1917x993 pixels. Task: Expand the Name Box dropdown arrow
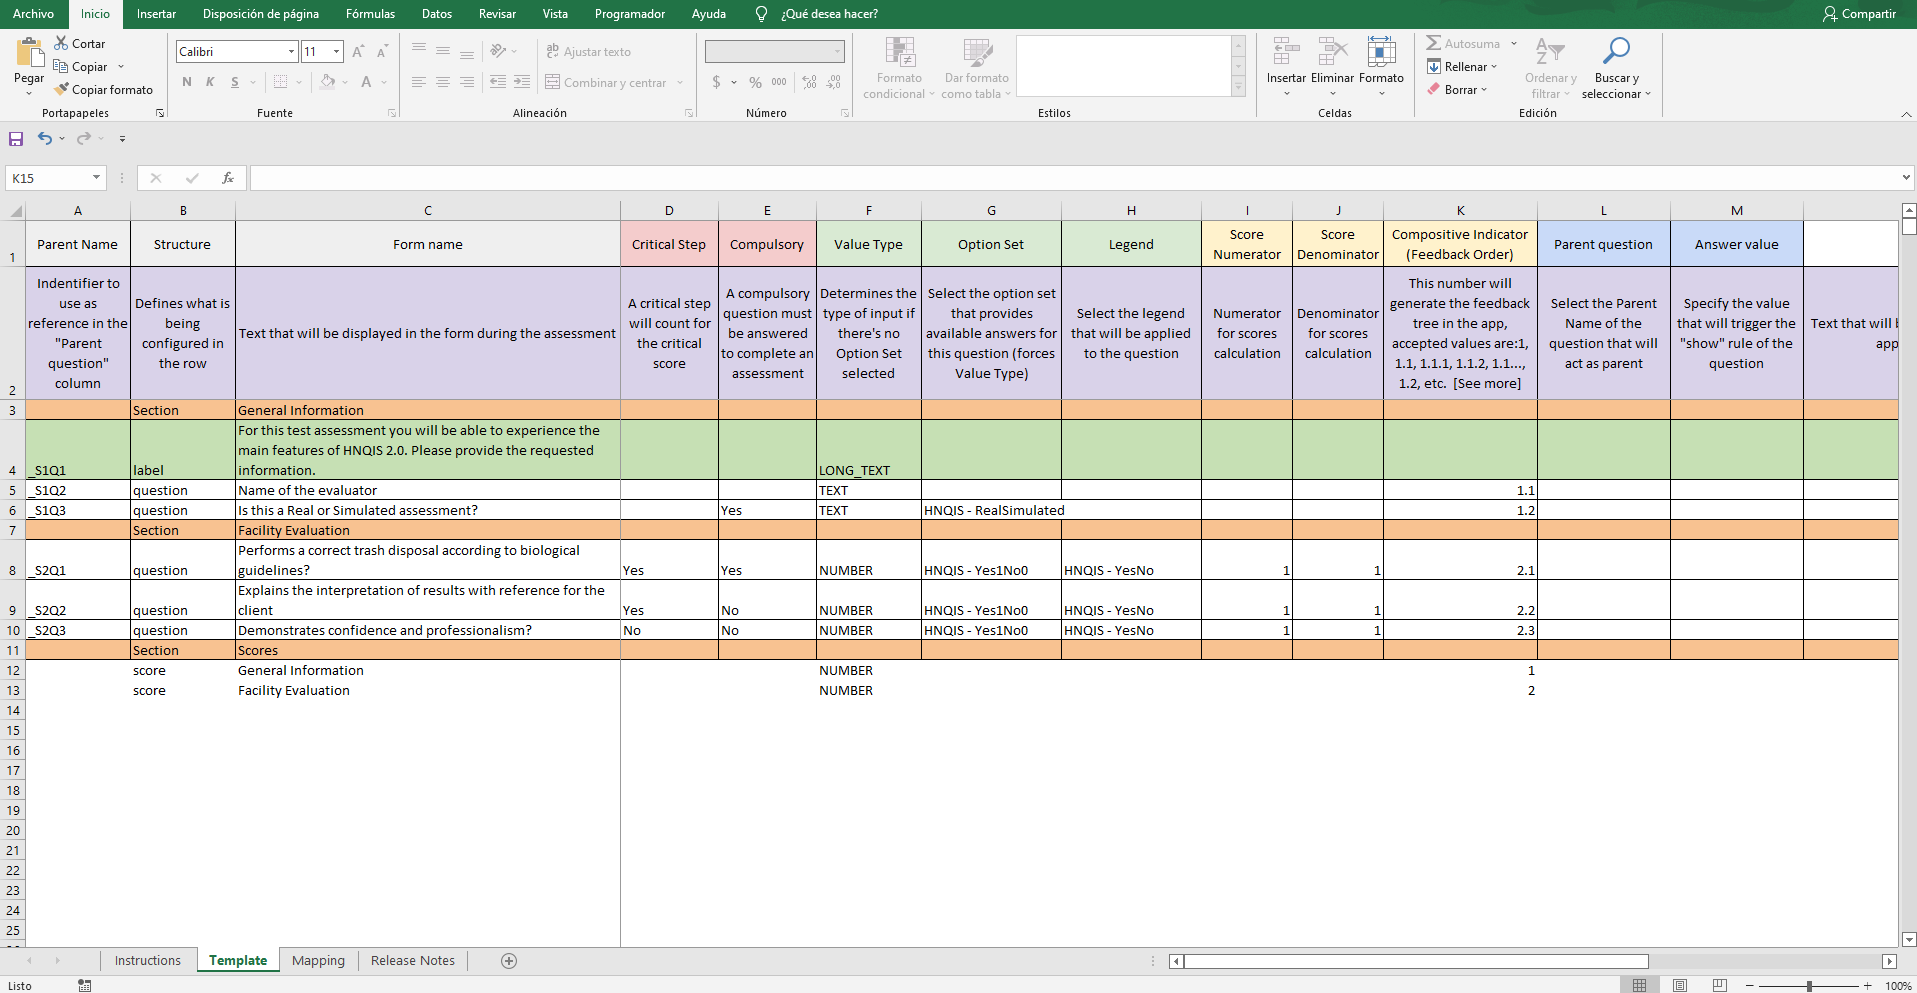[x=96, y=178]
